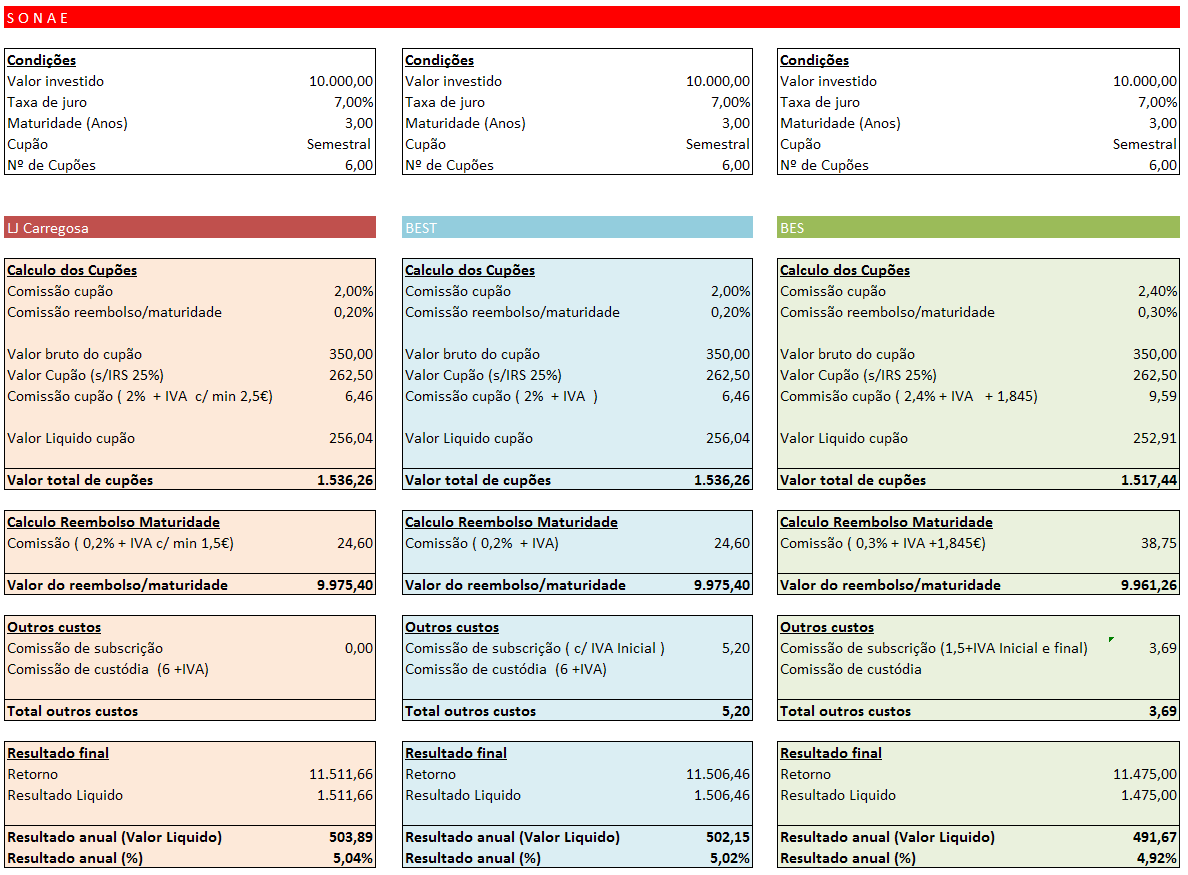Click BES Valor total de cupões 1.517,44
This screenshot has width=1188, height=875.
[x=1149, y=480]
